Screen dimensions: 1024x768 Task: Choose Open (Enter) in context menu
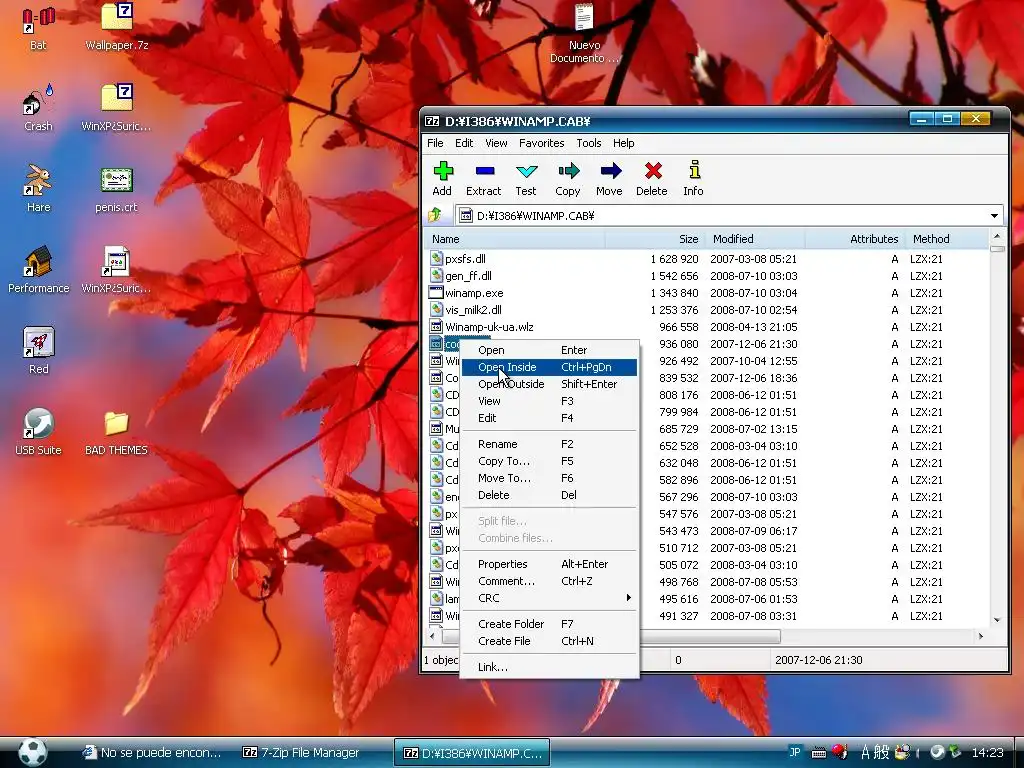point(549,350)
